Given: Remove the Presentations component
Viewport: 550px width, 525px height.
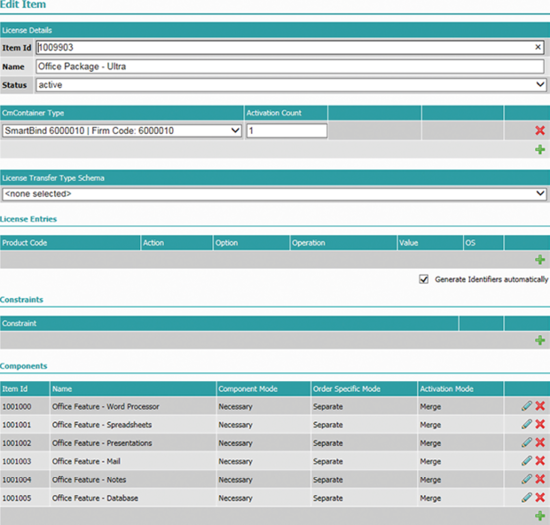Looking at the screenshot, I should point(540,443).
